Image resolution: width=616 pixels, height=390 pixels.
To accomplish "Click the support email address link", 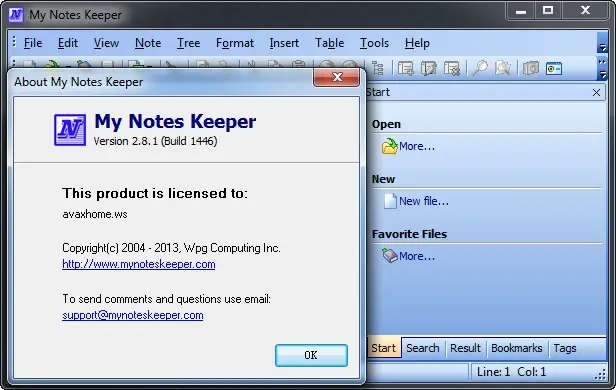I will pos(133,315).
